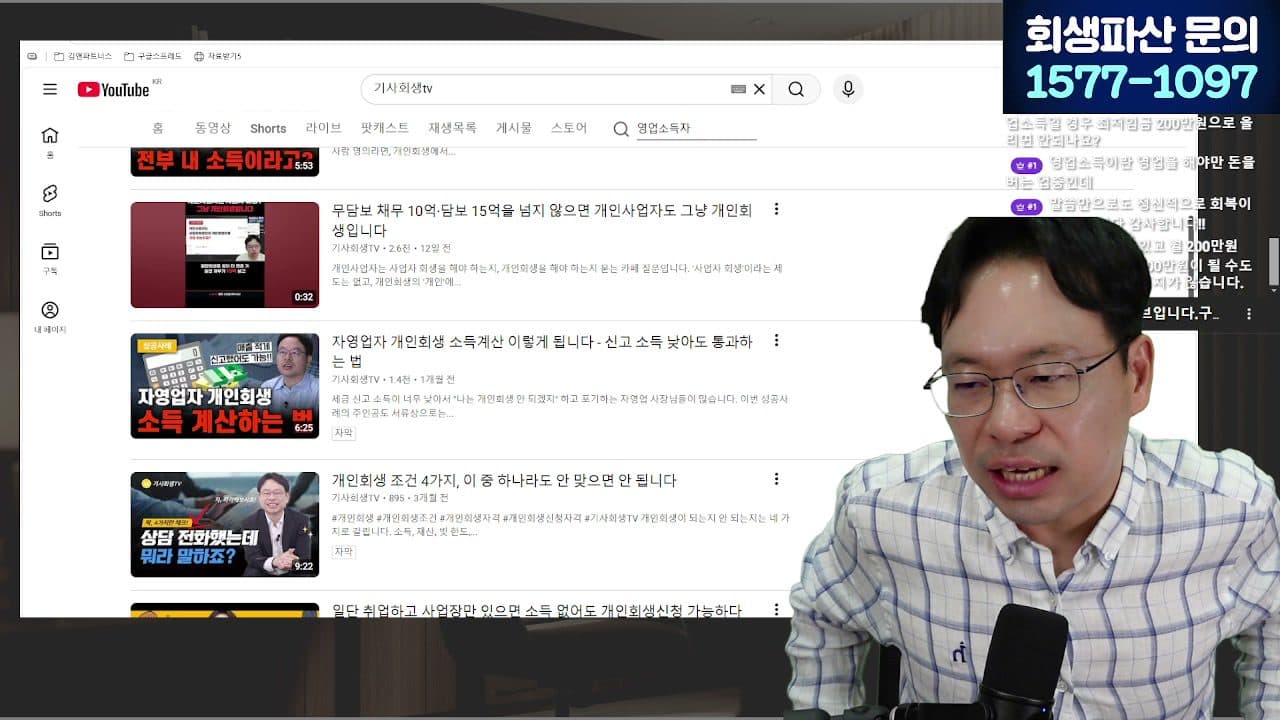Open the 자영업자 개인회생 소득 계산하는 법 thumbnail

tap(225, 386)
